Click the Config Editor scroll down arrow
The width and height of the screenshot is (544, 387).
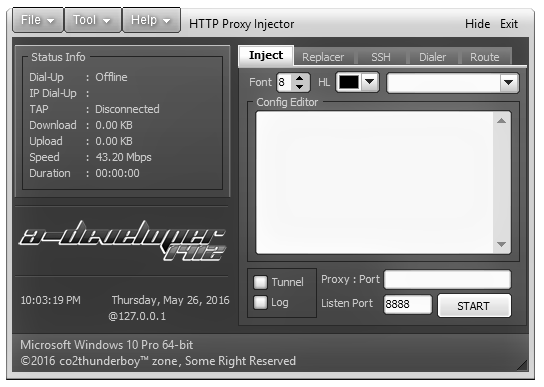(501, 244)
